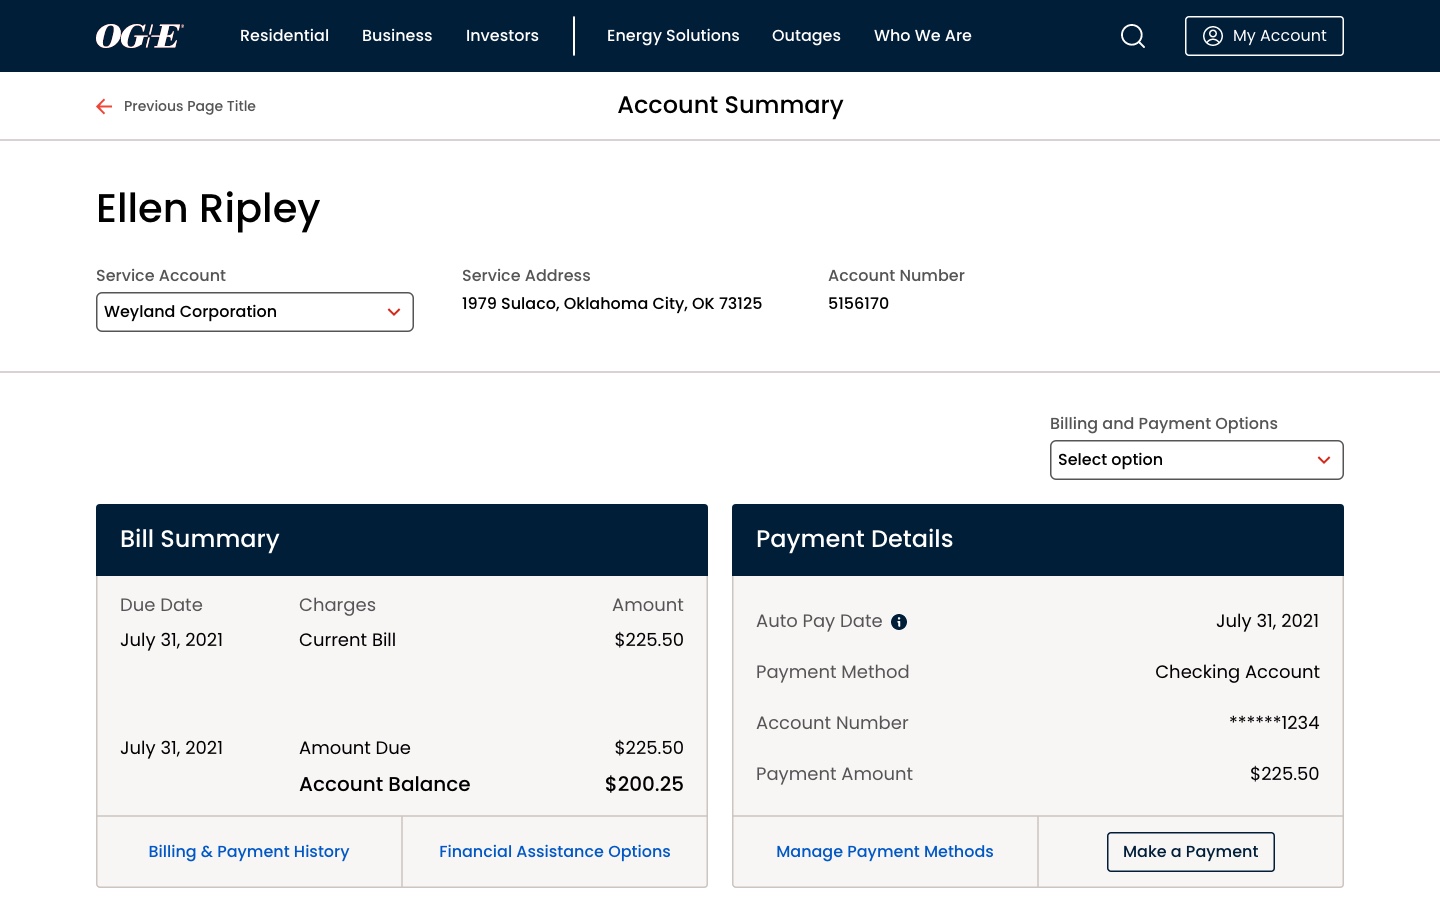Screen dimensions: 1440x900
Task: Click the Charges column header
Action: tap(337, 605)
